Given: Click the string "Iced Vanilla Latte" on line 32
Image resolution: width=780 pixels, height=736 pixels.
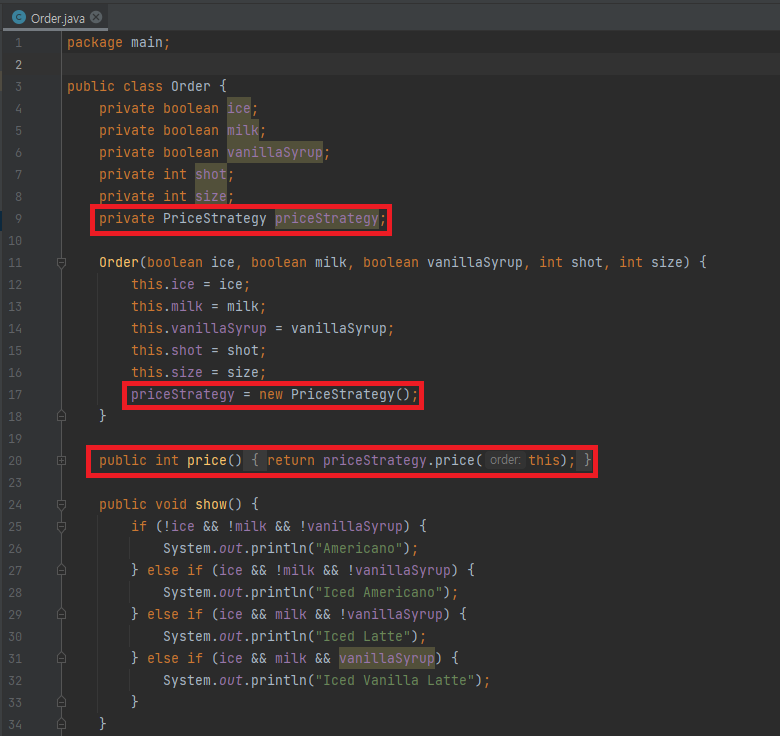Looking at the screenshot, I should [394, 680].
